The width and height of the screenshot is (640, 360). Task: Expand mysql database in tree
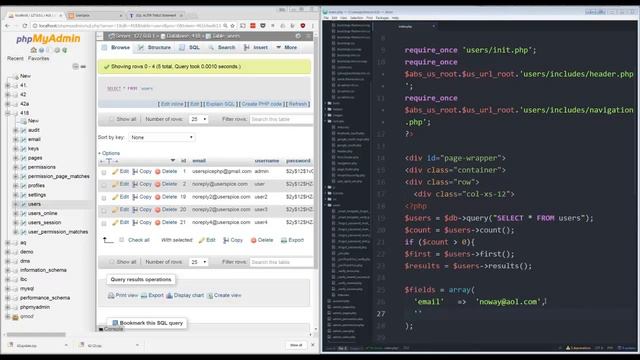point(8,289)
